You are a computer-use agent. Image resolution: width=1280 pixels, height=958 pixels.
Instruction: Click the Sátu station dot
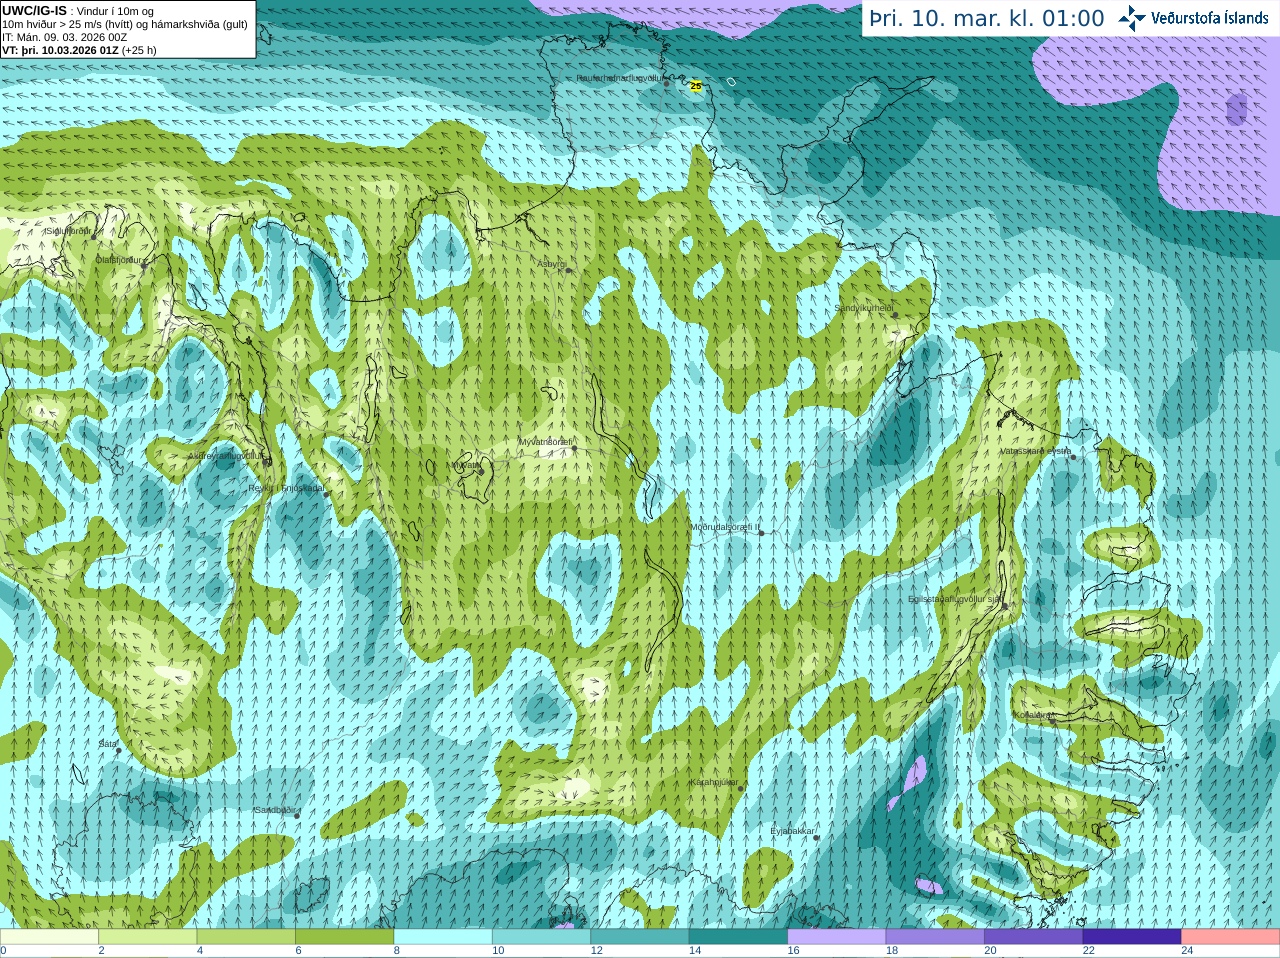[x=118, y=750]
